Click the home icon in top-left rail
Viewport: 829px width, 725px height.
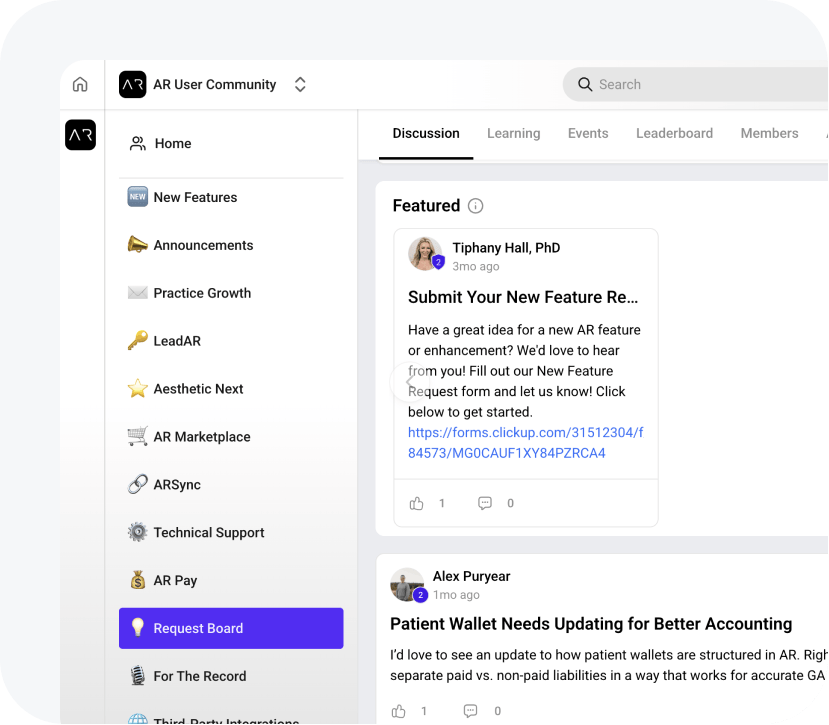(x=80, y=85)
